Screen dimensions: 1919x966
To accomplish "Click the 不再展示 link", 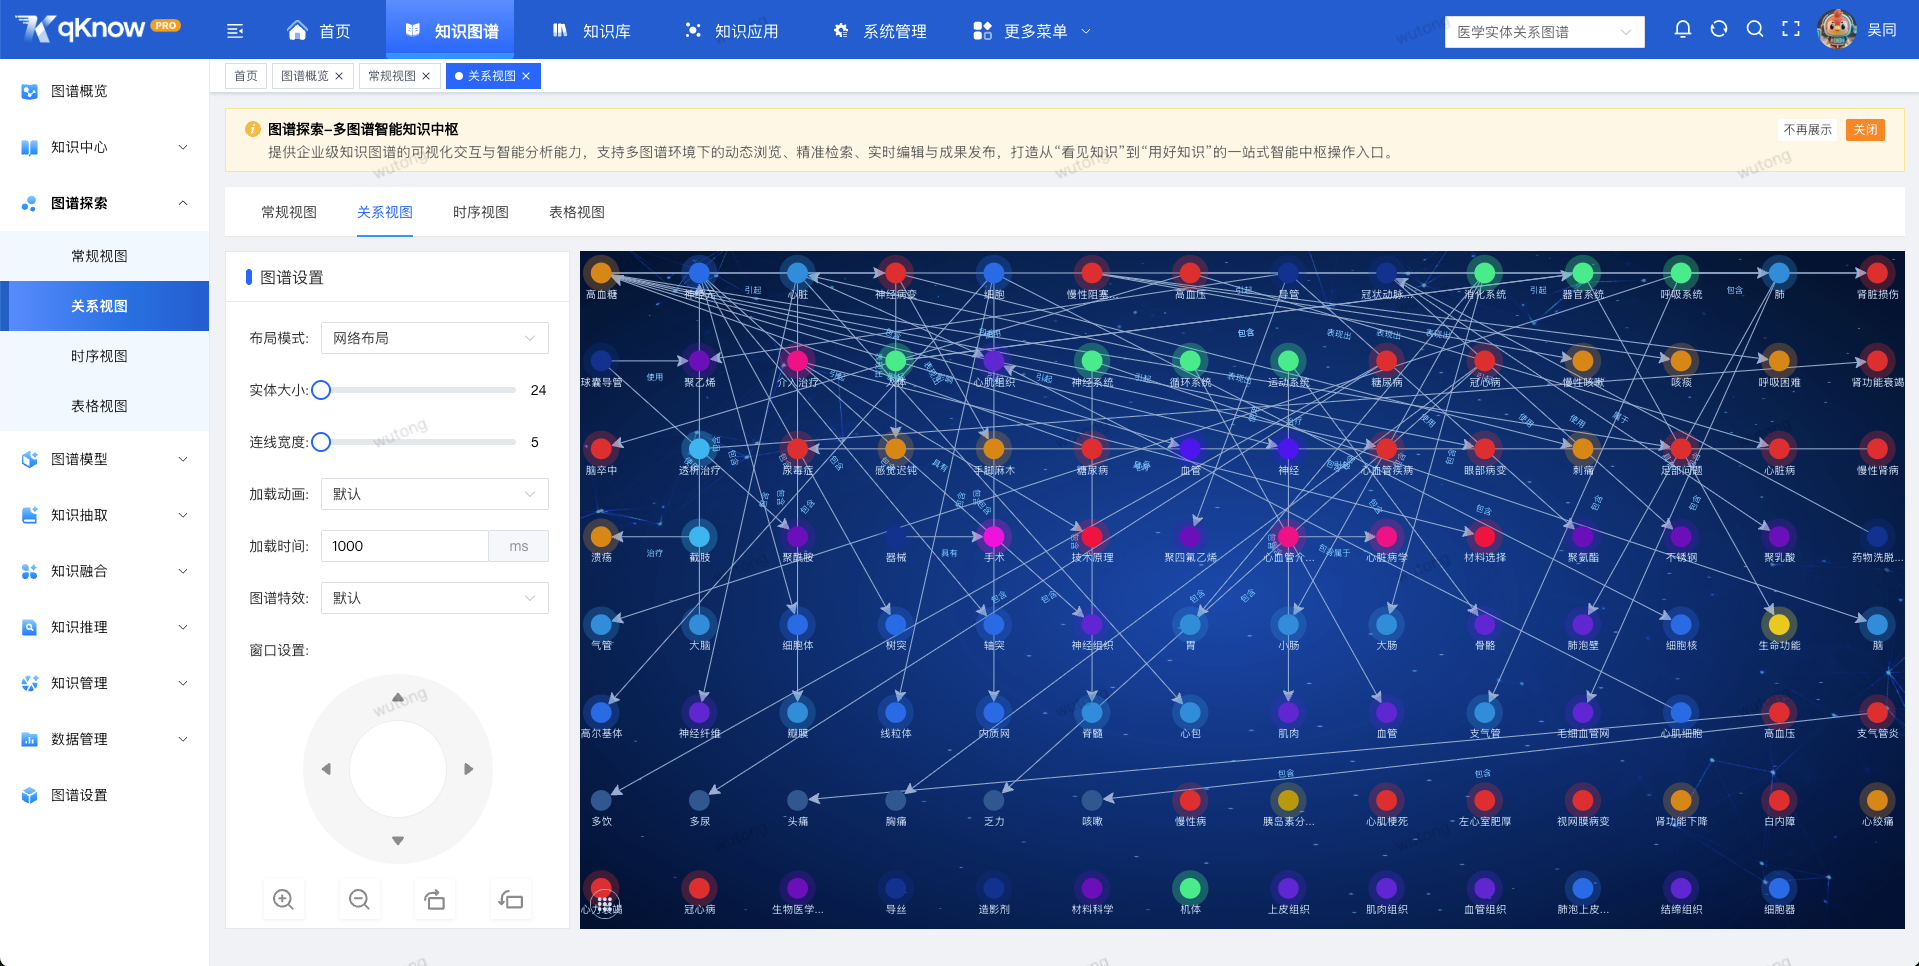I will click(x=1808, y=130).
